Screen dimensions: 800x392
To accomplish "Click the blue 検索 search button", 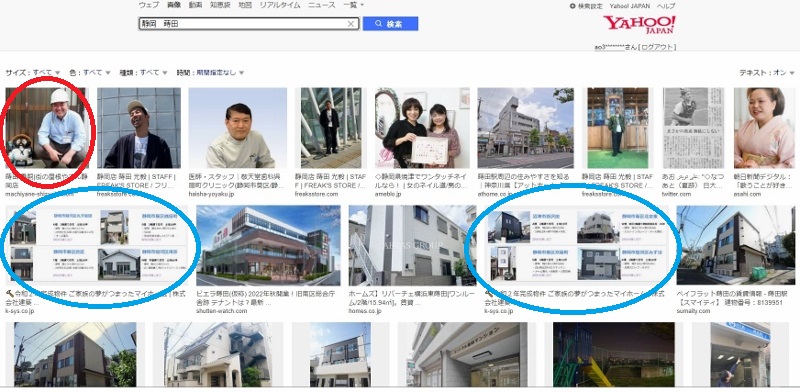I will pyautogui.click(x=390, y=24).
